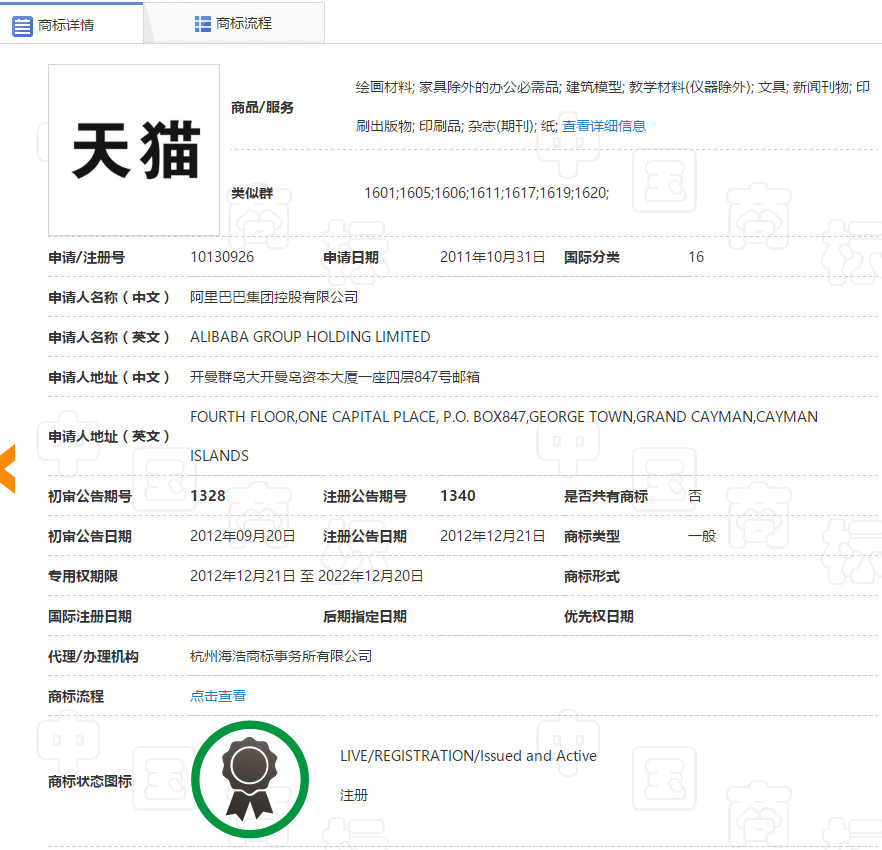Click preliminary announcement issue number 1328
The image size is (882, 850).
(208, 496)
